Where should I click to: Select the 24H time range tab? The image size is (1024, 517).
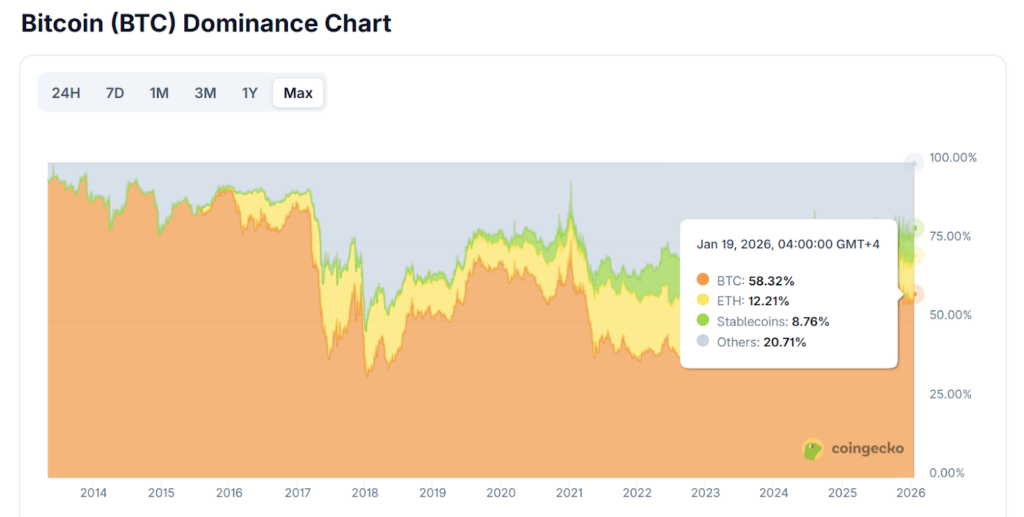tap(65, 93)
